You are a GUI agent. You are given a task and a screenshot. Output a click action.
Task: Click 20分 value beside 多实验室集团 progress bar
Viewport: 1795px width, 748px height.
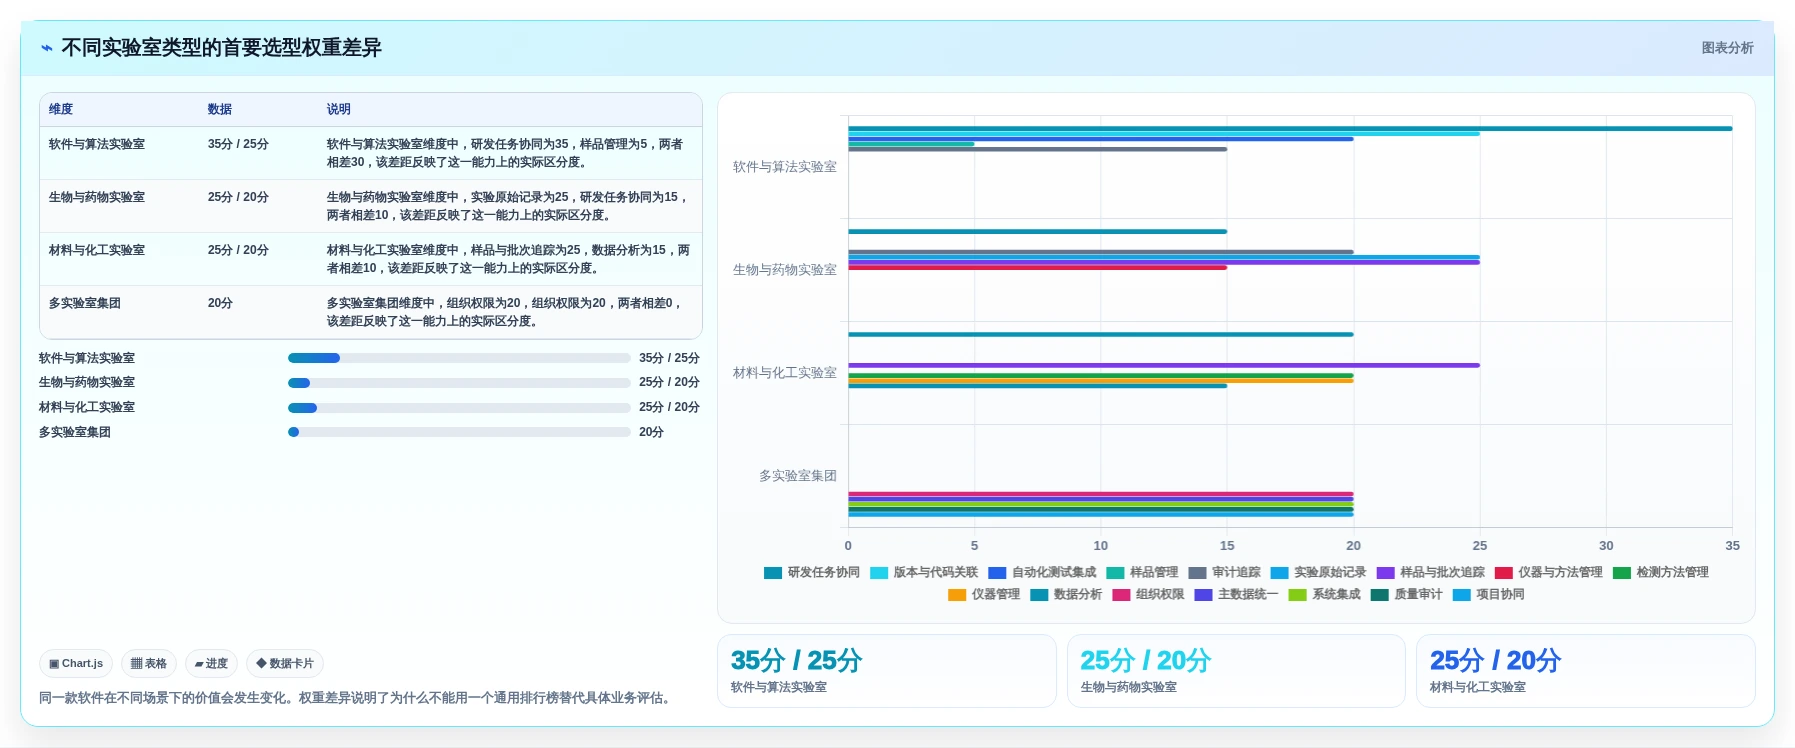(x=651, y=432)
